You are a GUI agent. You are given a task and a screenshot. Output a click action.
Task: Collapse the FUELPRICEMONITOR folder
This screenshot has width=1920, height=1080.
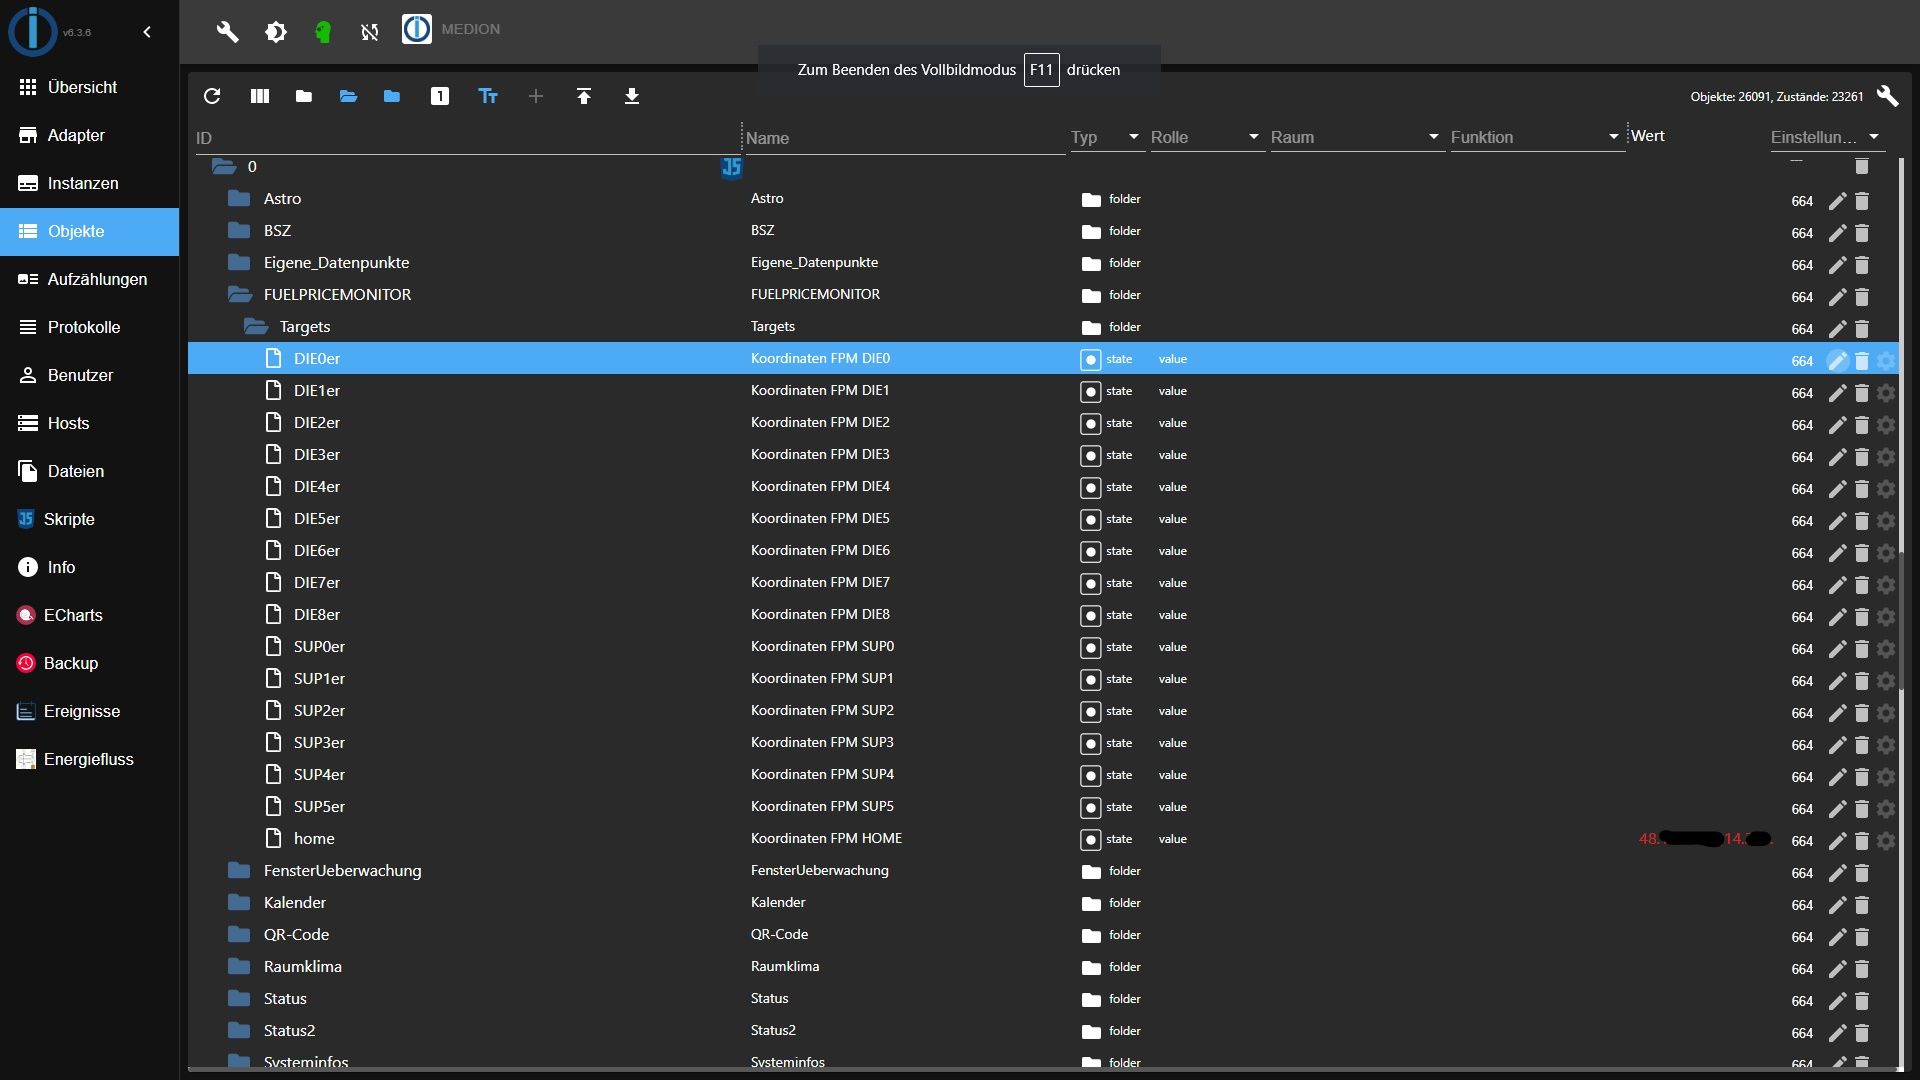click(x=240, y=295)
